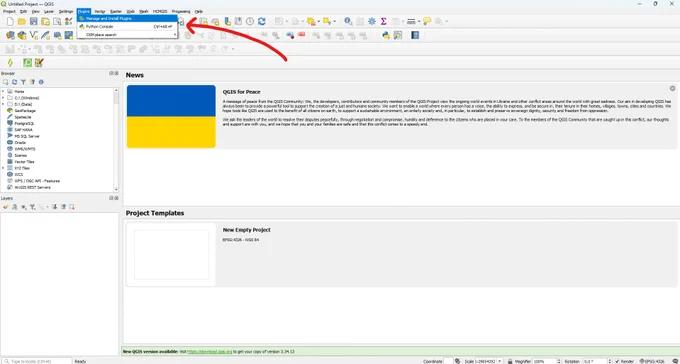
Task: Open the Processing menu
Action: tap(181, 11)
